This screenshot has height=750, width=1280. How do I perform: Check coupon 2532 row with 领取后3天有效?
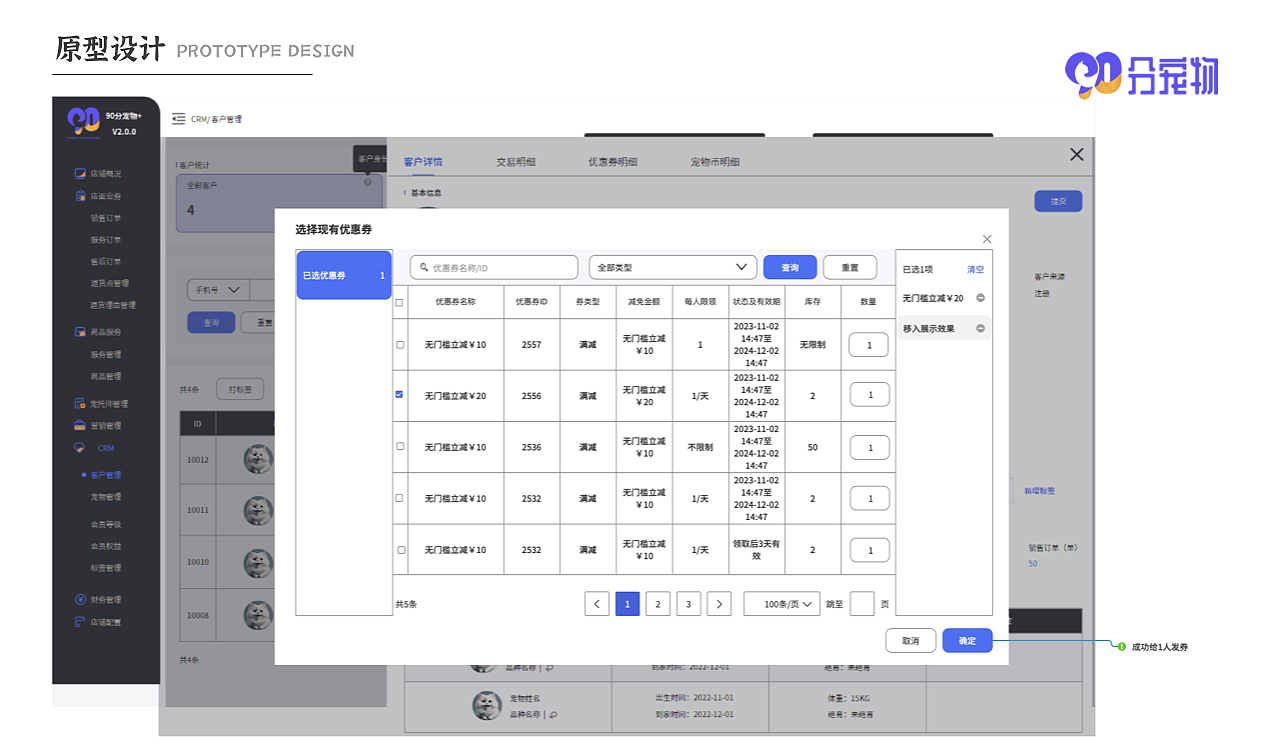pyautogui.click(x=400, y=550)
